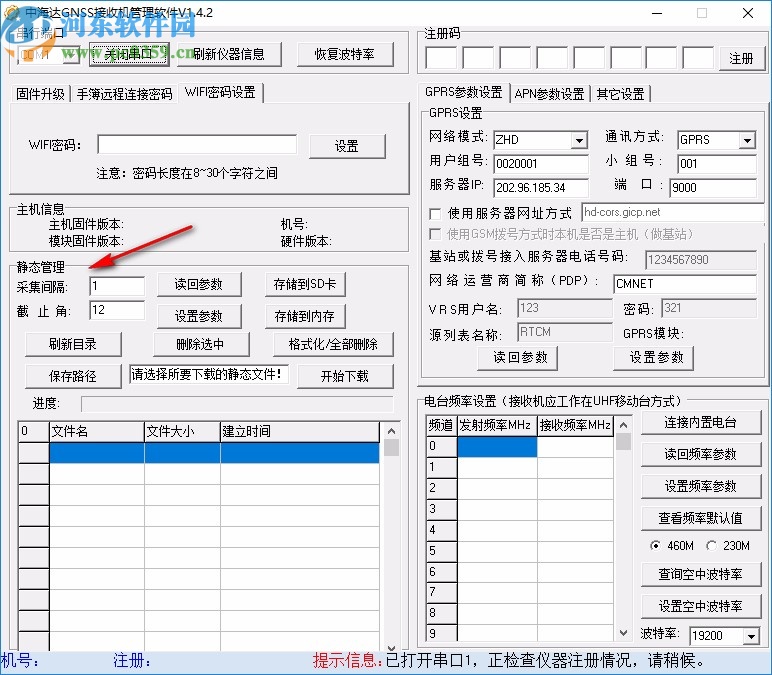Screen dimensions: 772x675
Task: Toggle the GSM拨号方式 host checkbox
Action: (x=435, y=234)
